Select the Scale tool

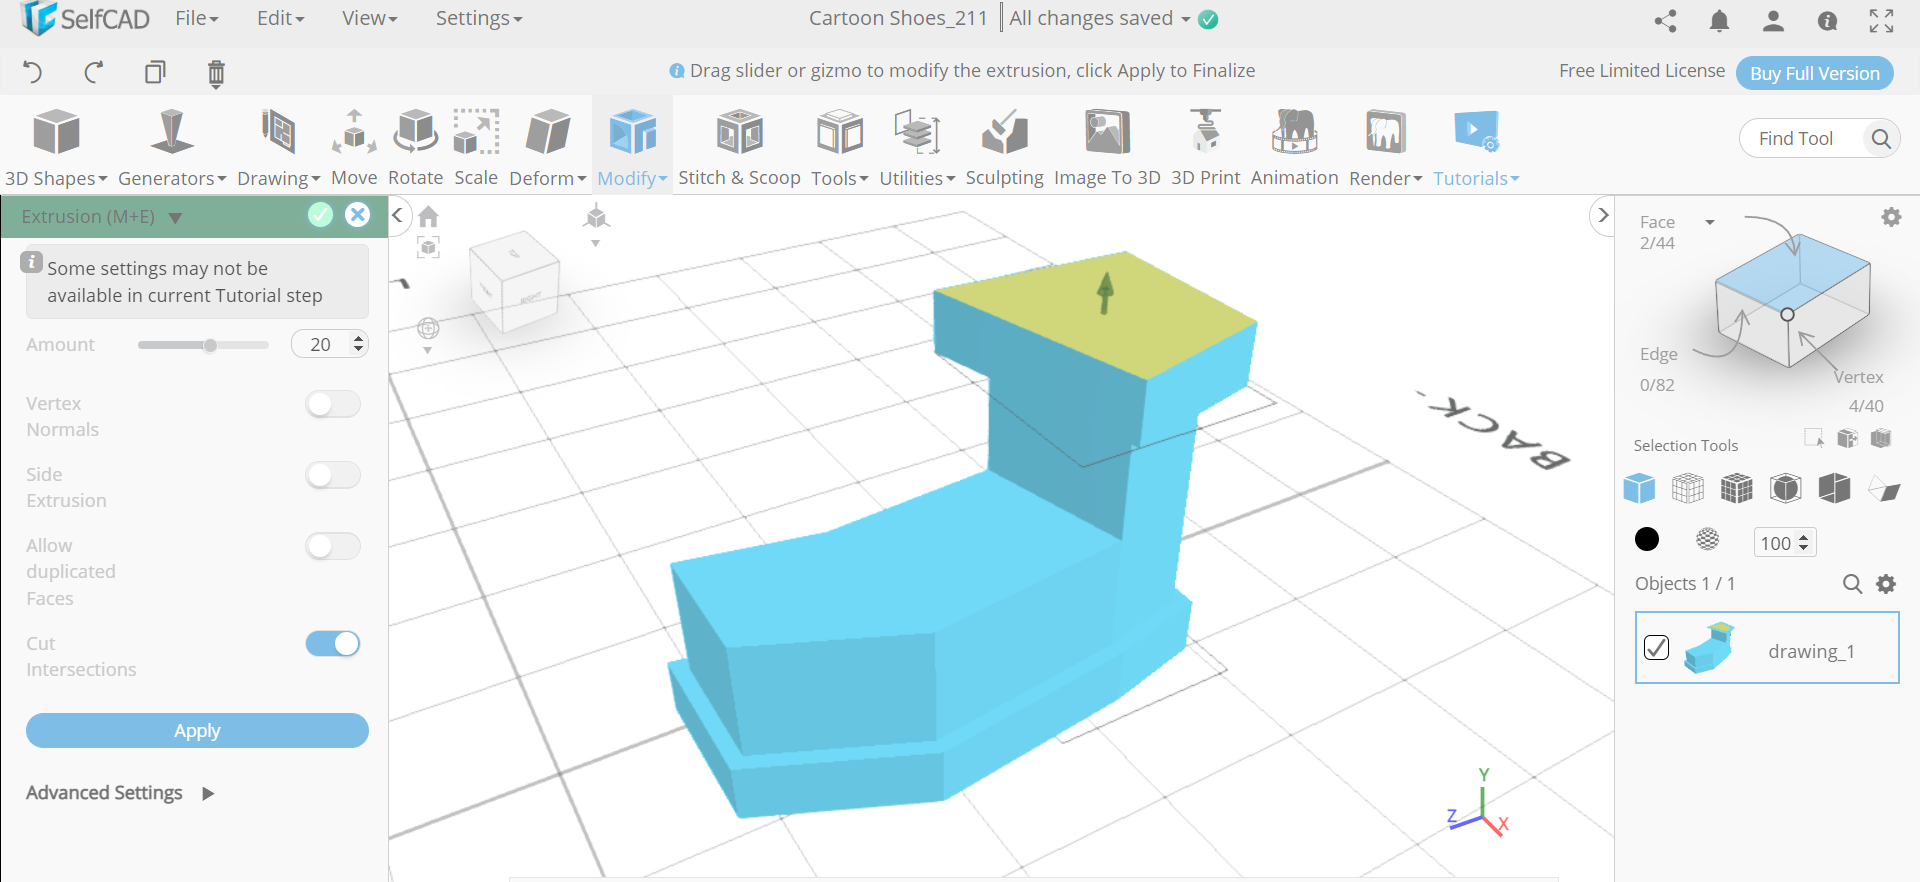click(x=476, y=148)
